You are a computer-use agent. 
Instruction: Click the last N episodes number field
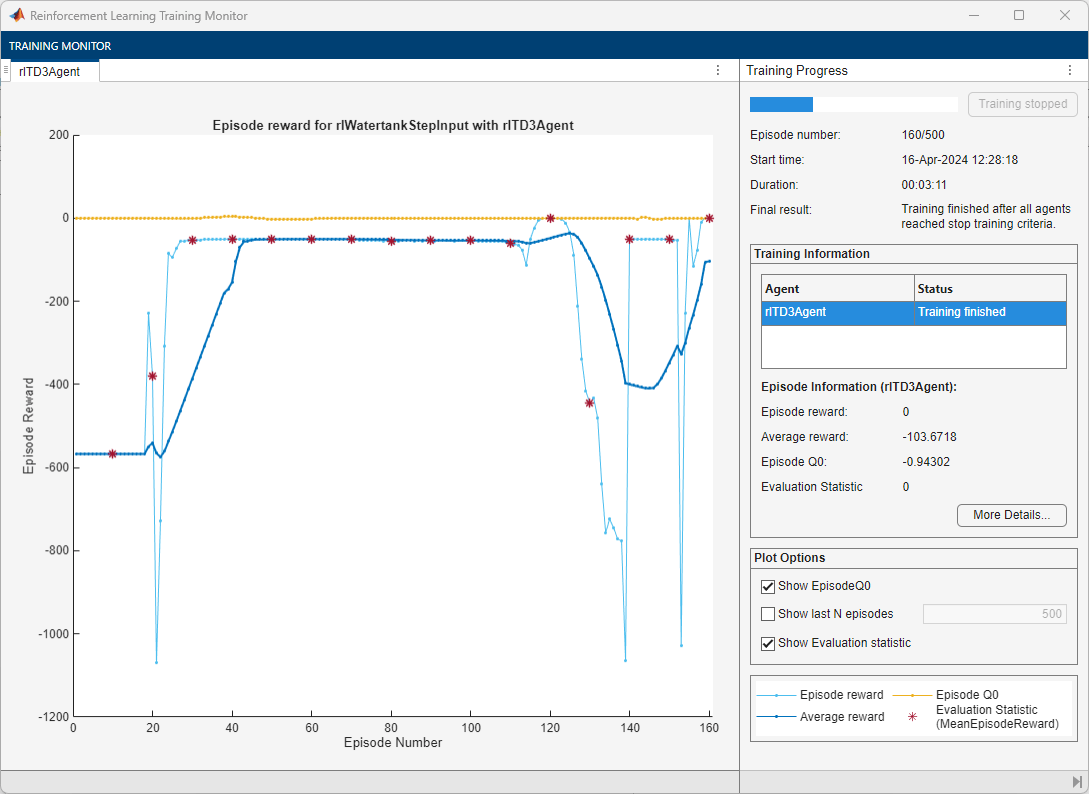(994, 614)
